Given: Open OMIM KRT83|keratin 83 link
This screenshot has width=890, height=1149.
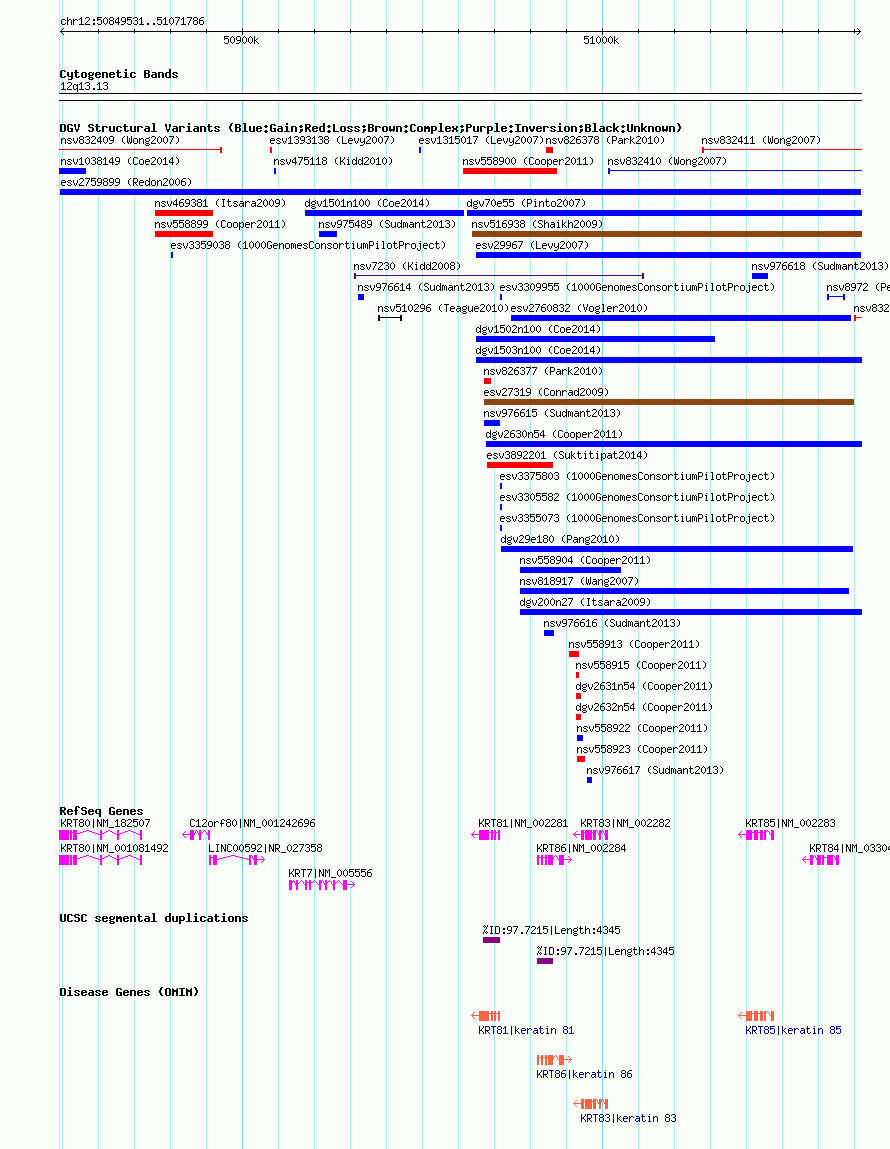Looking at the screenshot, I should [628, 1118].
